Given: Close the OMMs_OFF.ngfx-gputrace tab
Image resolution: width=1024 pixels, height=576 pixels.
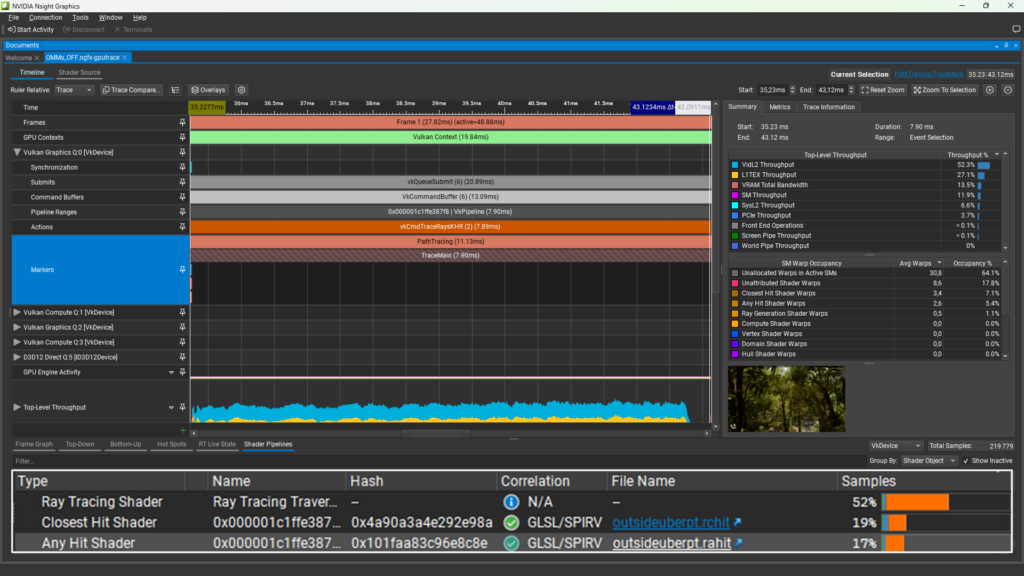Looking at the screenshot, I should [x=125, y=57].
